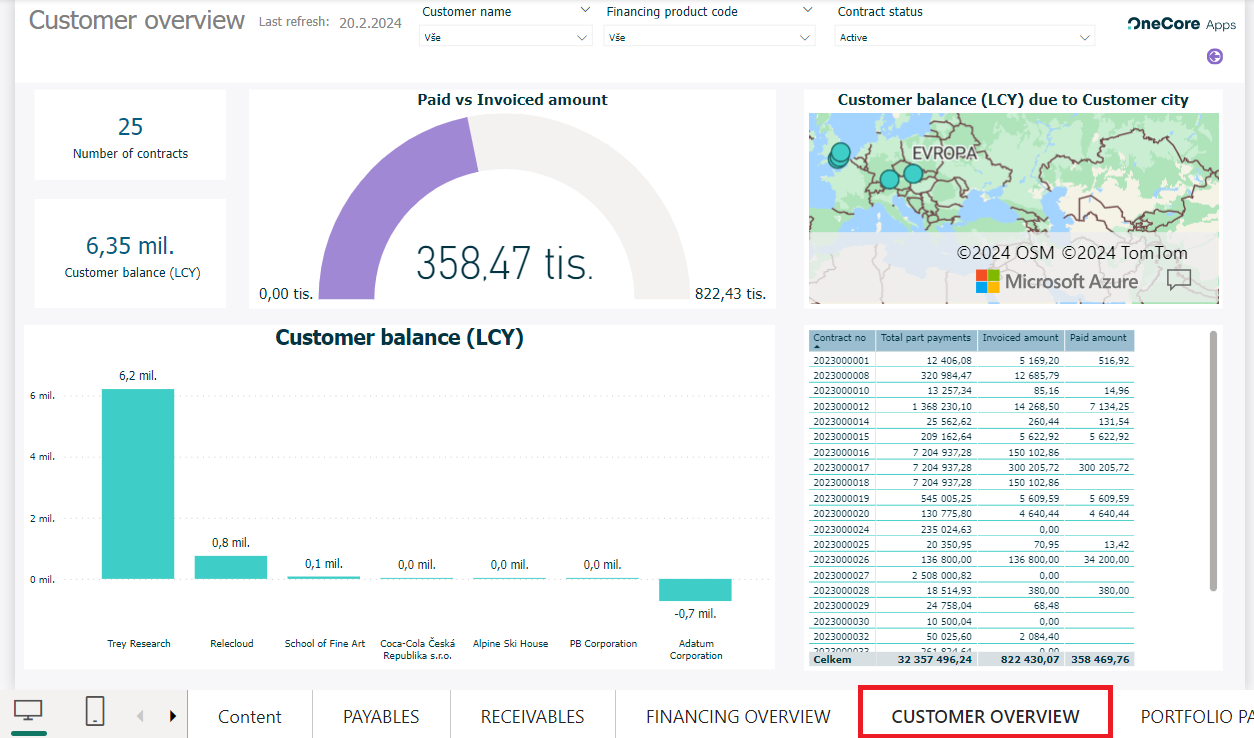This screenshot has width=1254, height=738.
Task: Switch to the mobile phone layout icon
Action: click(x=94, y=712)
